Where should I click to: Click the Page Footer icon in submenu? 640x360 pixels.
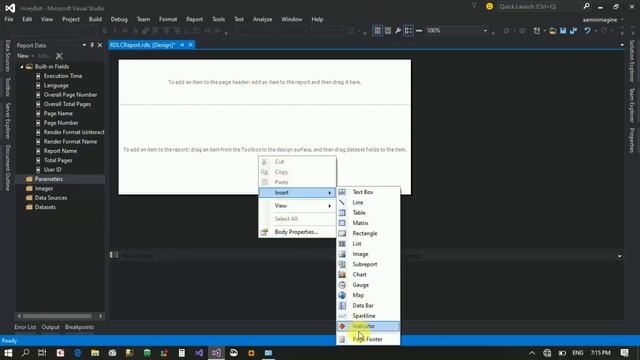pyautogui.click(x=342, y=339)
